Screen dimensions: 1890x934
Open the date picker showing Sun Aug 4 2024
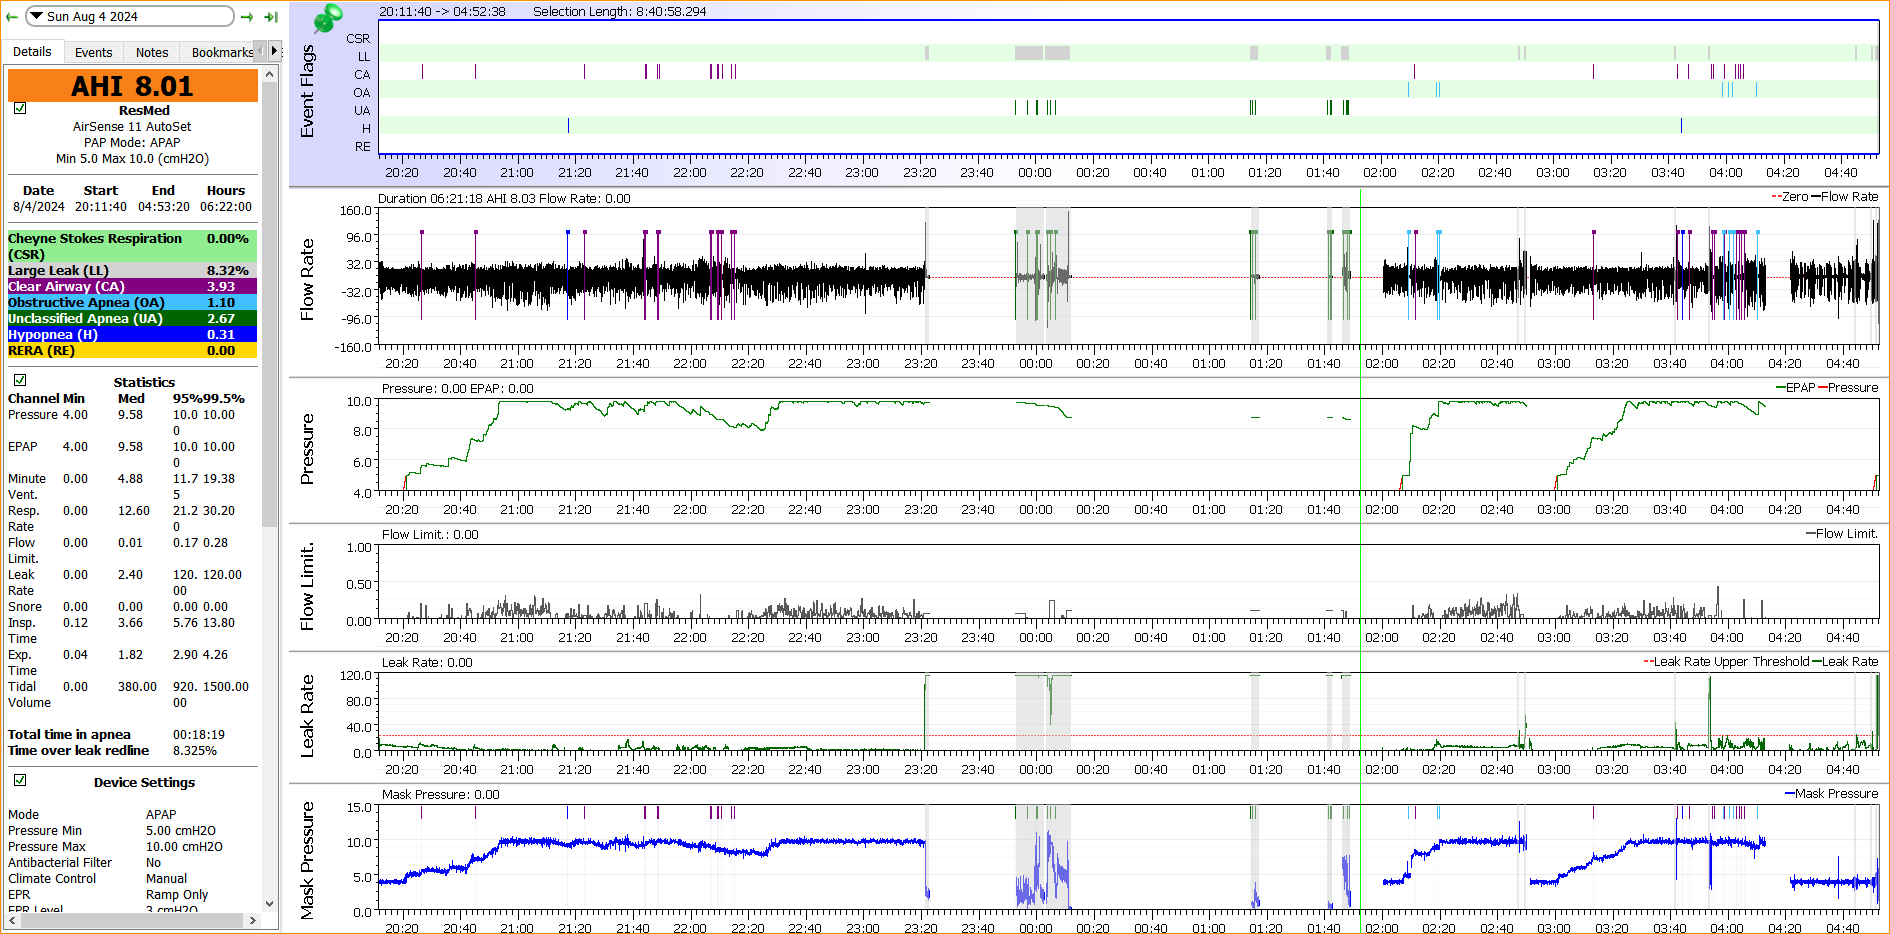click(129, 16)
